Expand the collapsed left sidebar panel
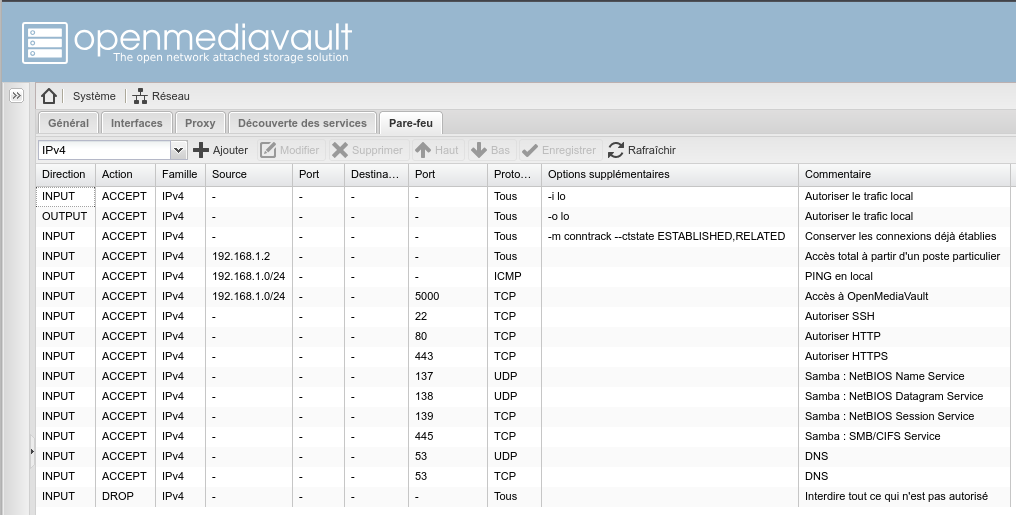Image resolution: width=1016 pixels, height=515 pixels. tap(17, 96)
